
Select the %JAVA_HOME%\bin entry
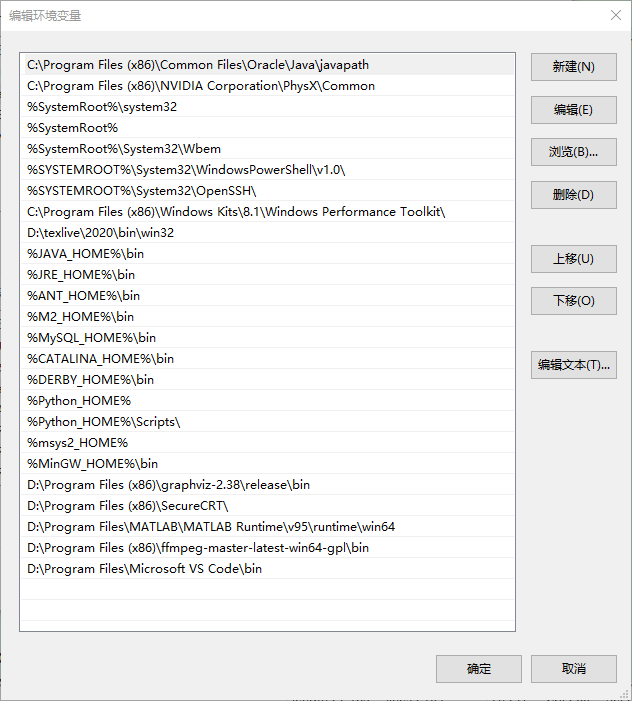(x=267, y=254)
